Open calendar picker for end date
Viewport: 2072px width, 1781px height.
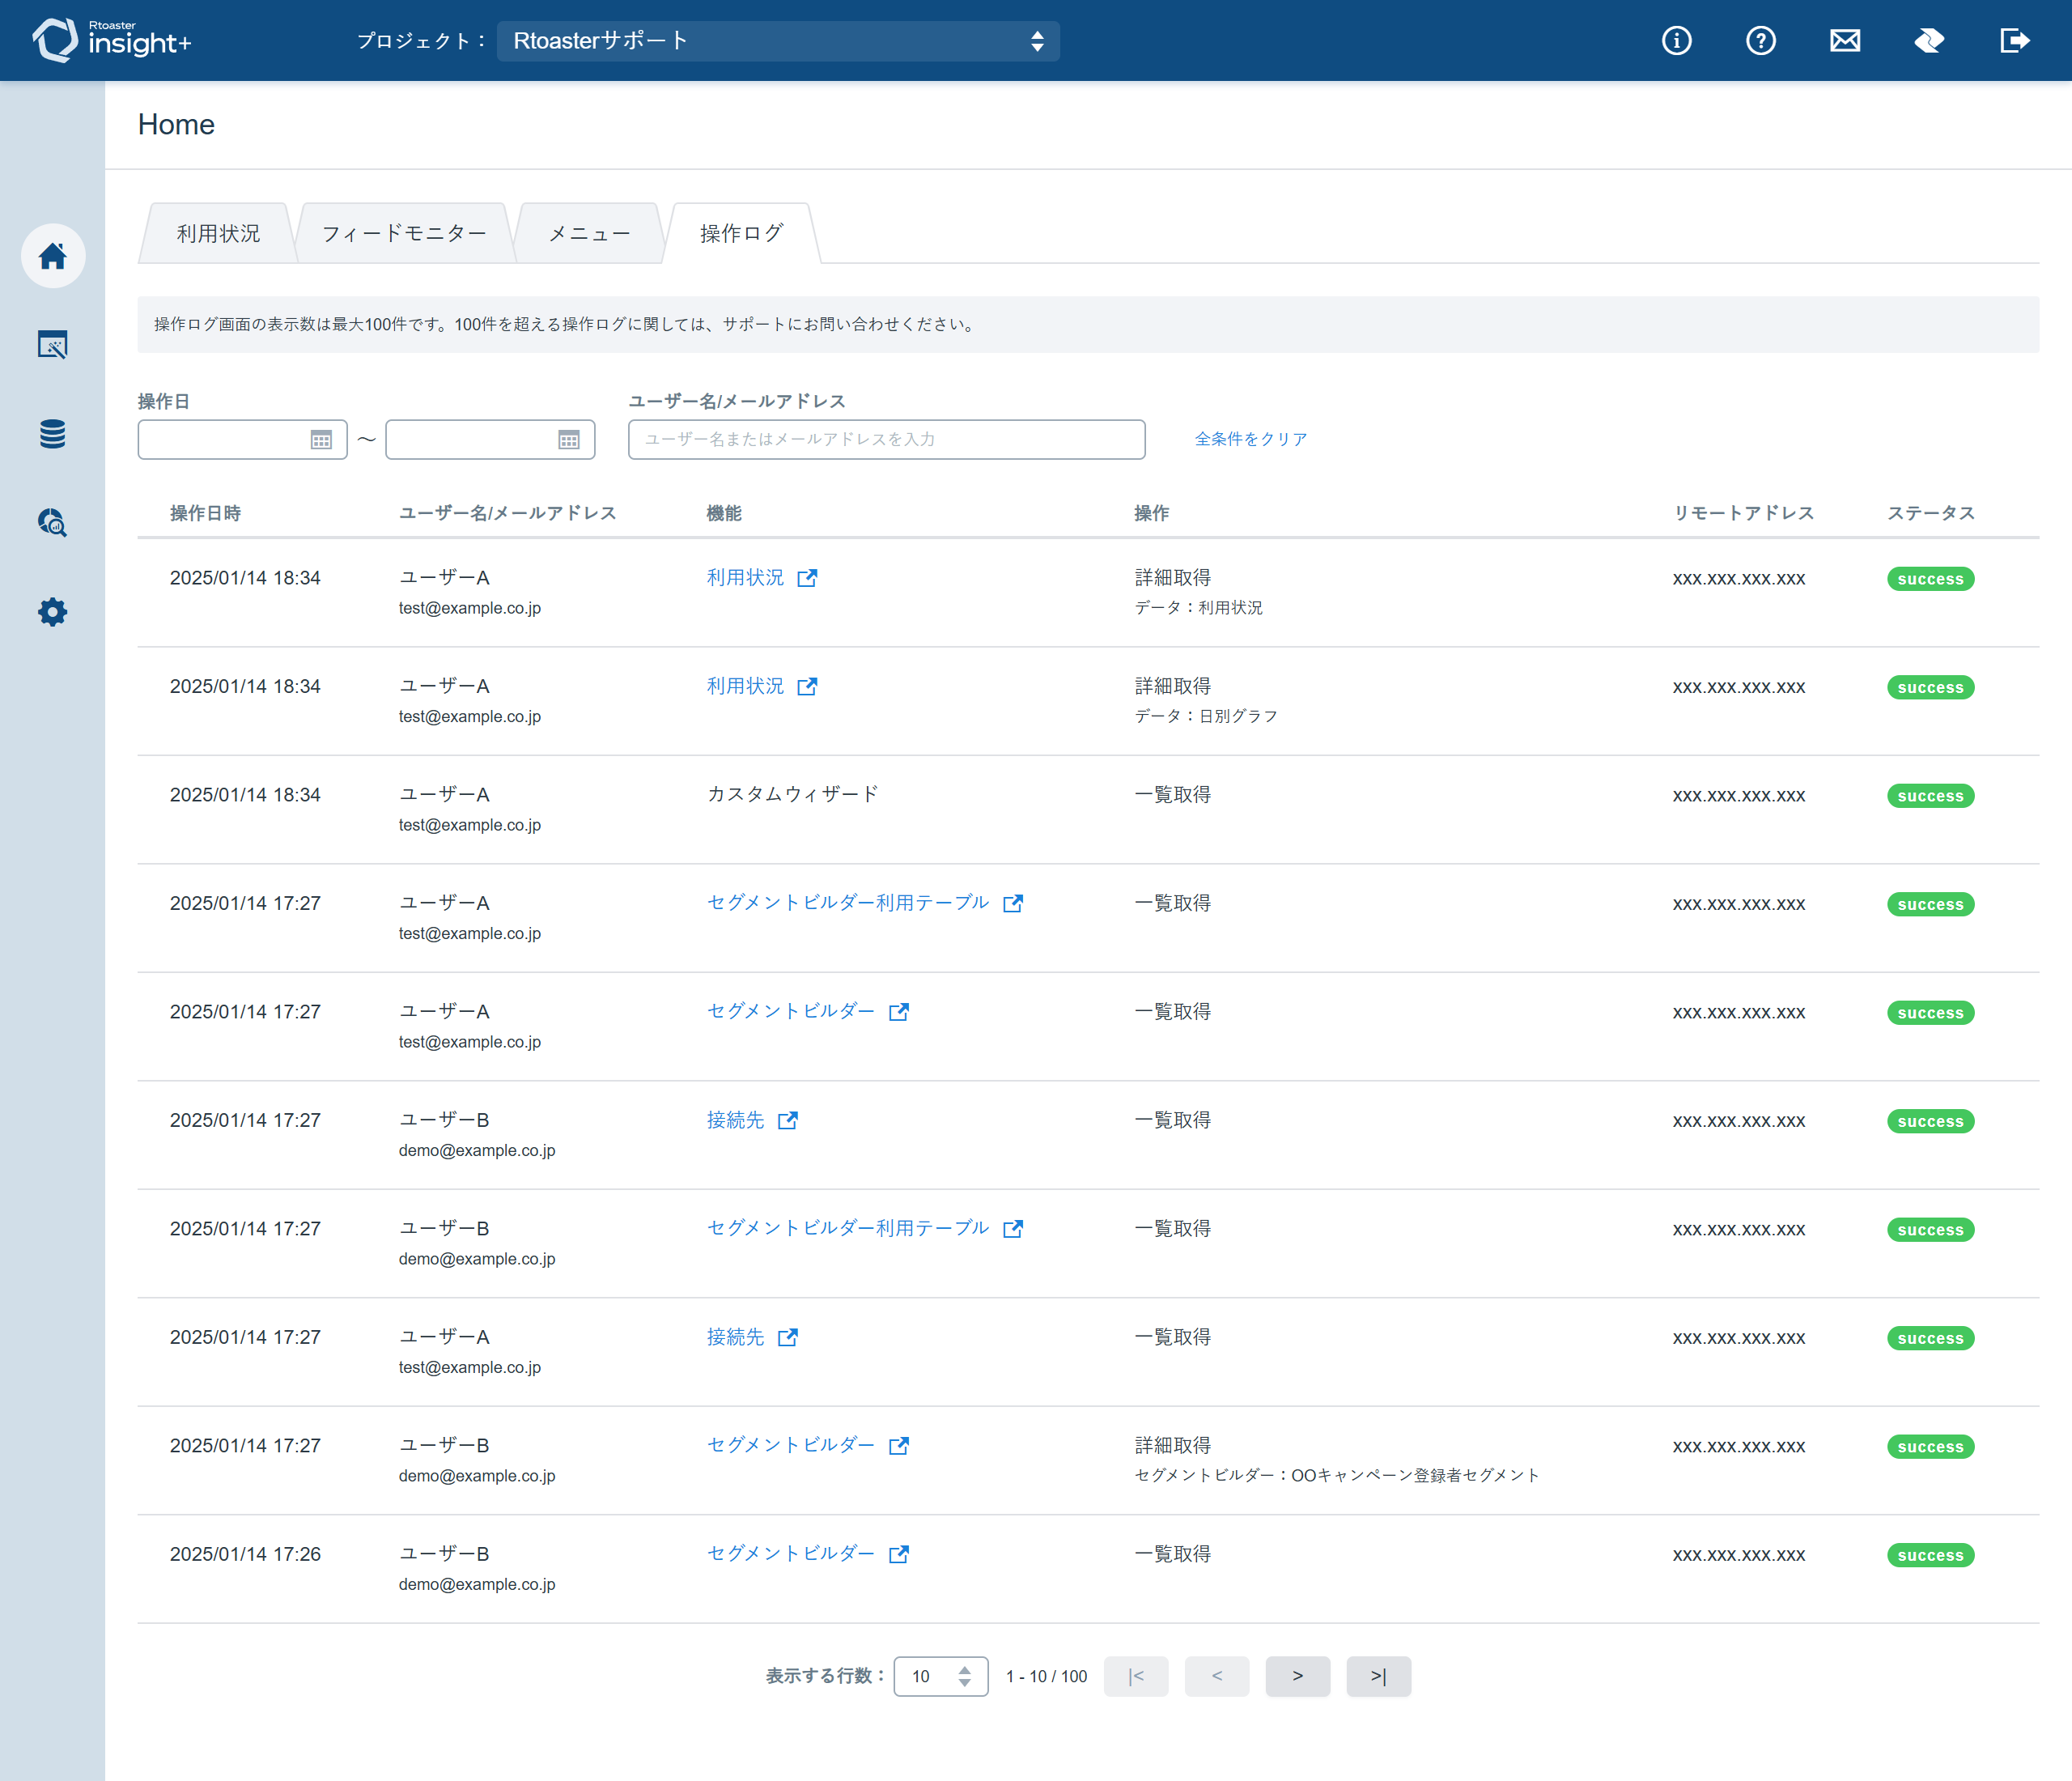click(569, 440)
